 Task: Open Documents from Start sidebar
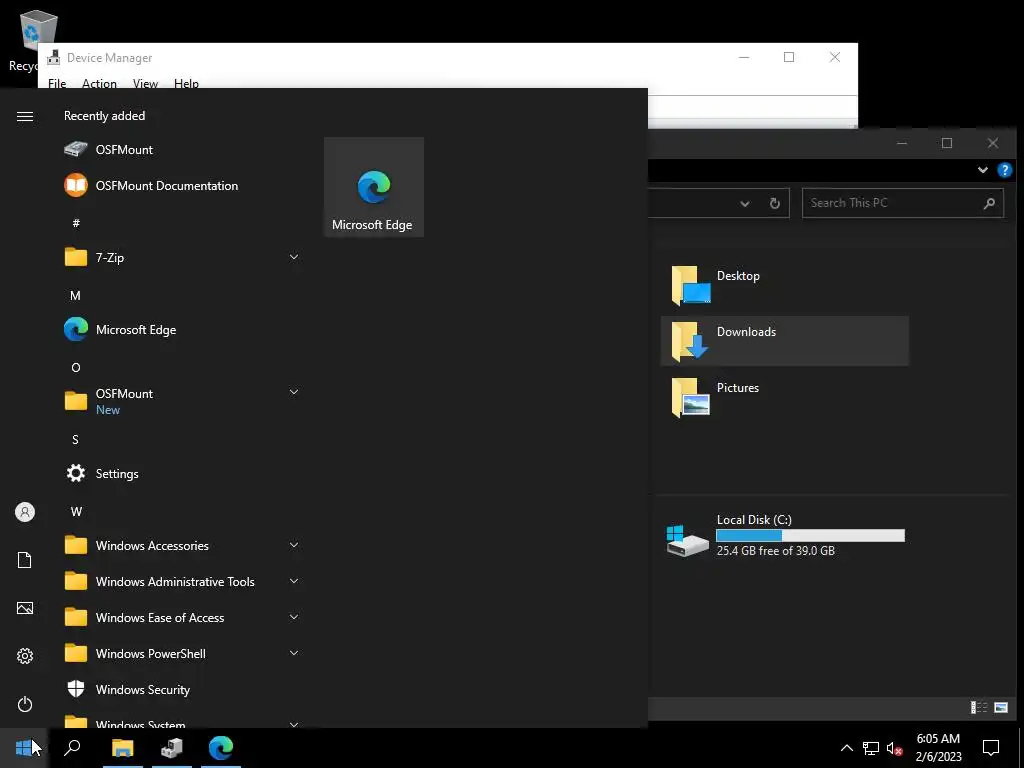click(25, 560)
